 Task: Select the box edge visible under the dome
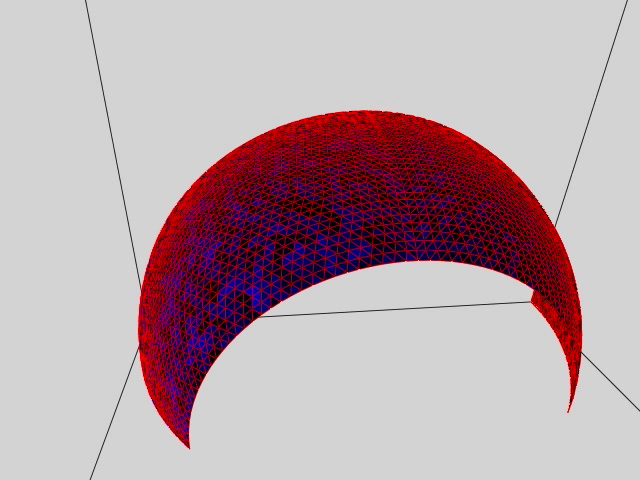point(400,309)
